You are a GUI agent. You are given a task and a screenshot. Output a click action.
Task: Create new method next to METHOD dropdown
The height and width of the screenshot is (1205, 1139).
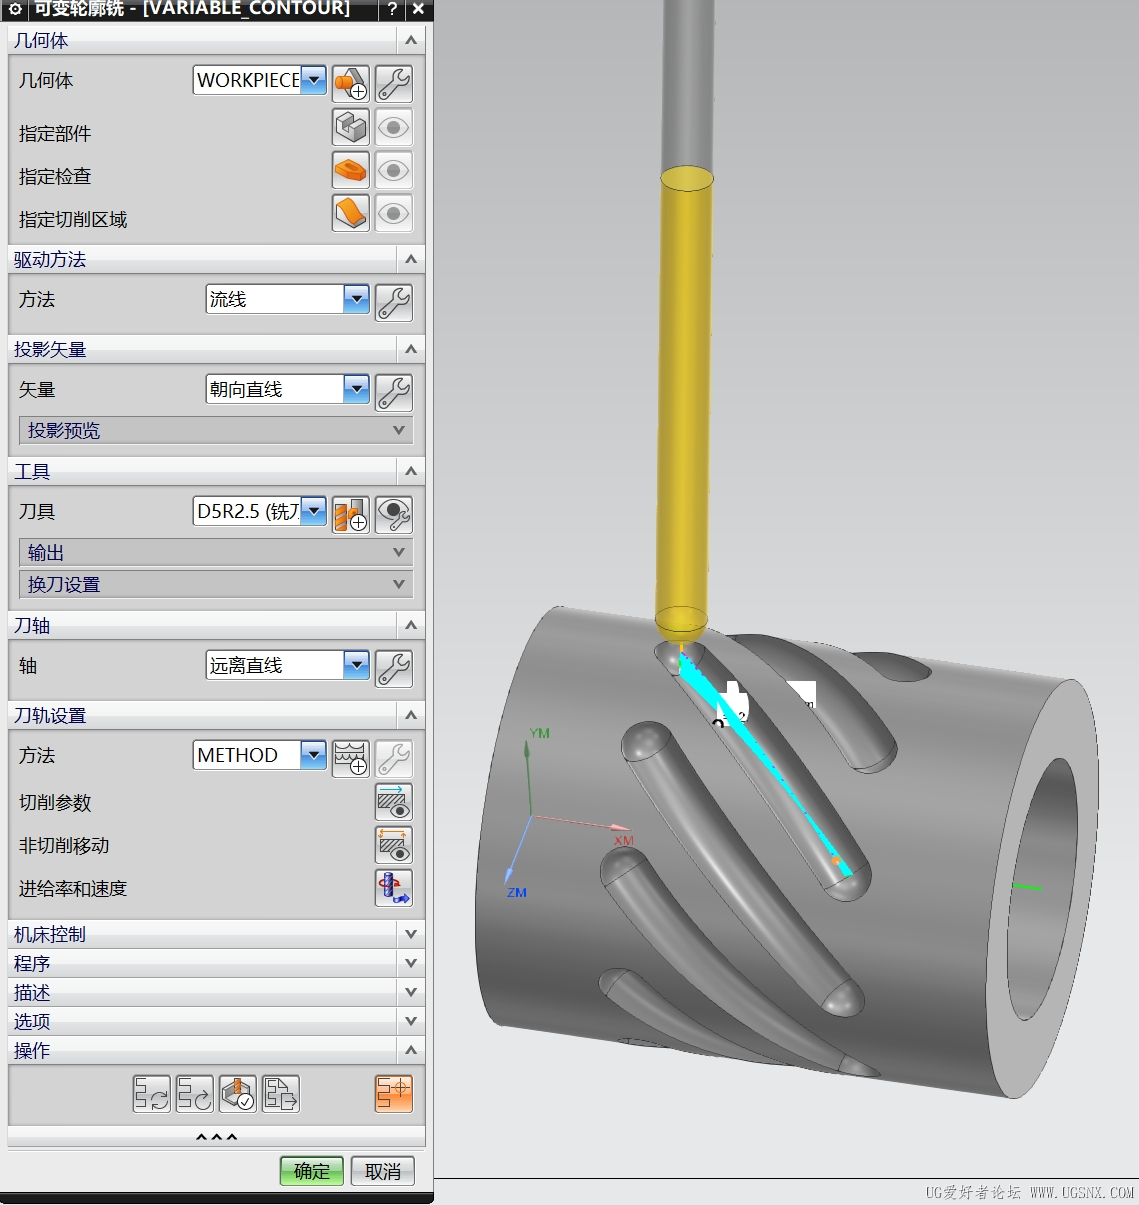(x=351, y=758)
